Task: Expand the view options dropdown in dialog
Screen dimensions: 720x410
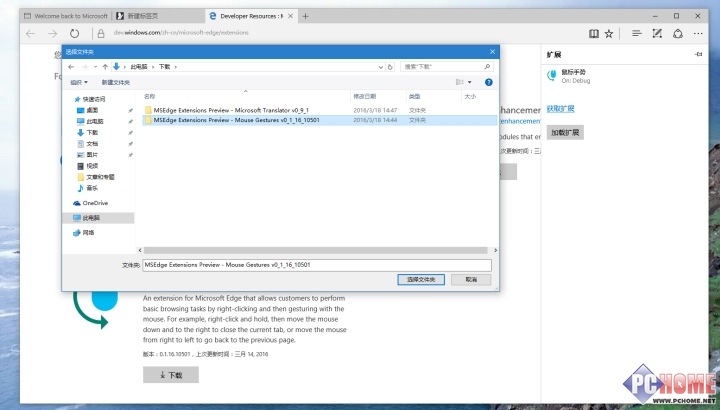Action: click(x=470, y=82)
